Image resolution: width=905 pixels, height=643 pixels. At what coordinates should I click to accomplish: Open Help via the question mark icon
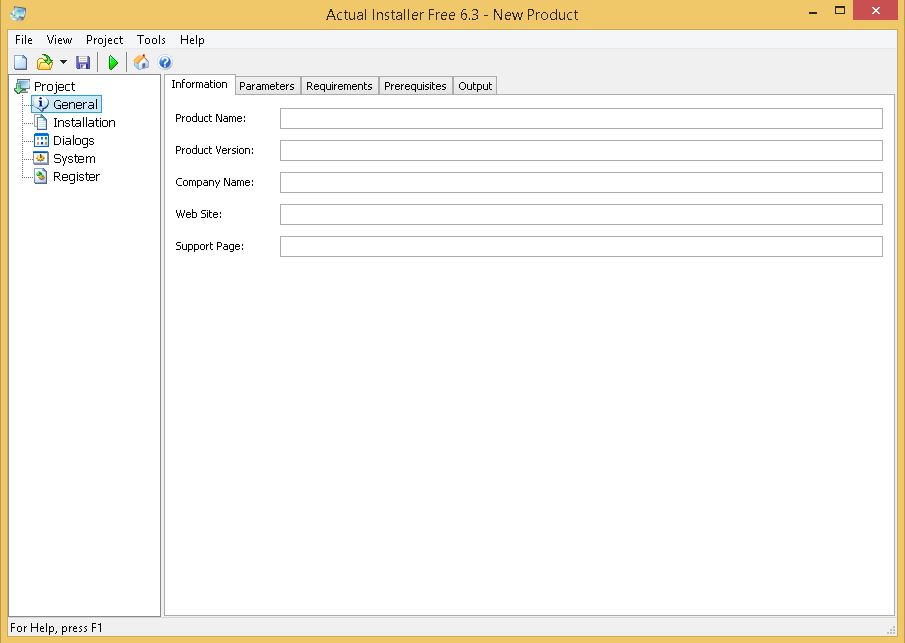click(x=165, y=62)
